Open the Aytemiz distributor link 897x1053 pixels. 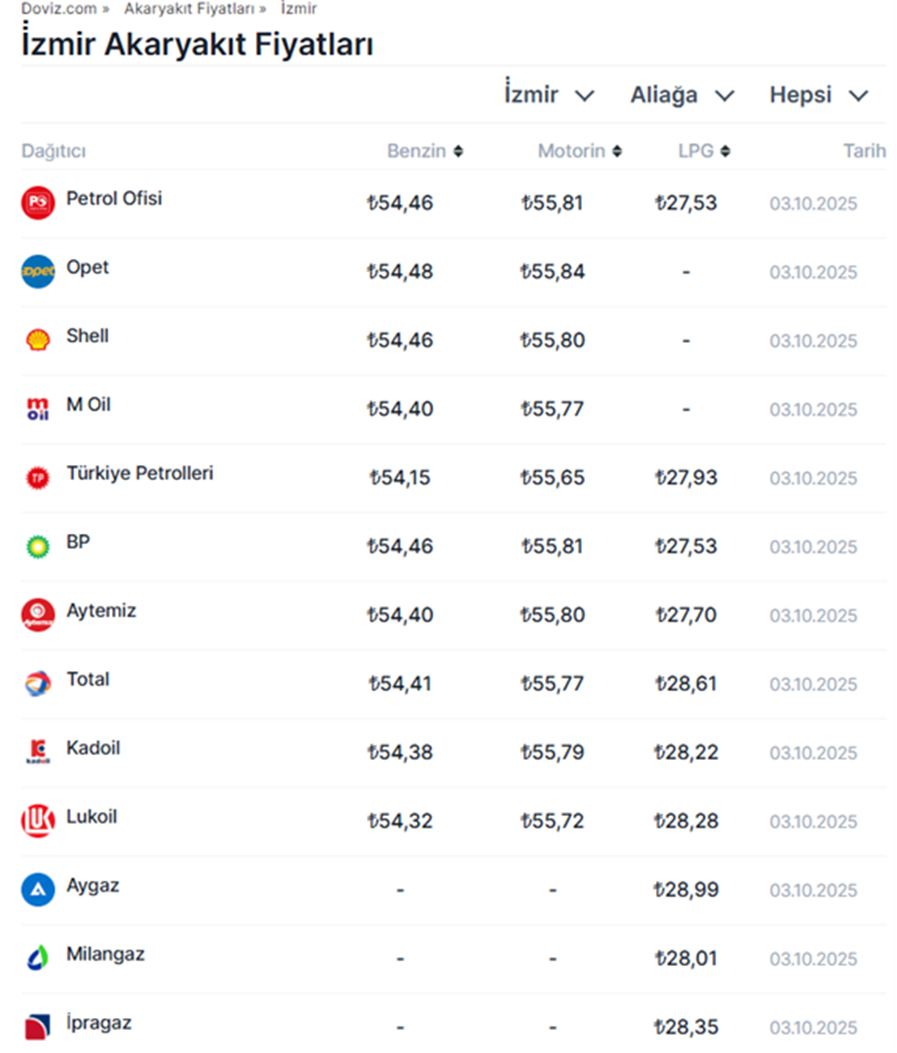coord(101,610)
